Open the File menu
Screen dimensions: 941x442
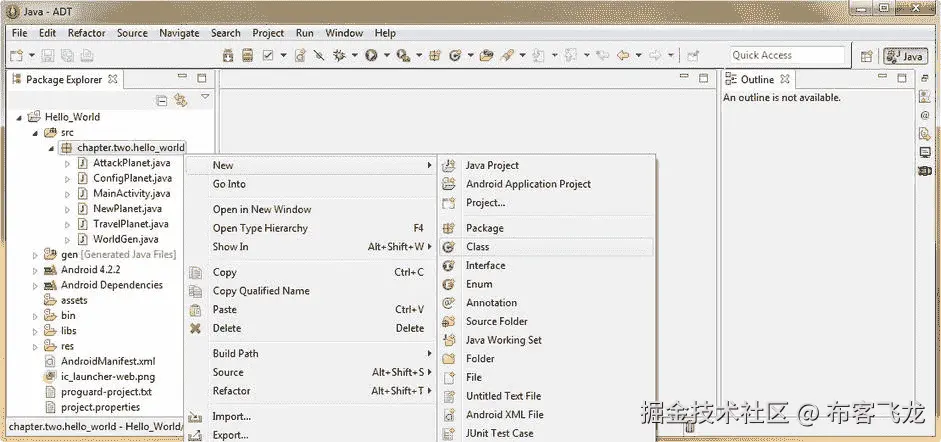(20, 33)
